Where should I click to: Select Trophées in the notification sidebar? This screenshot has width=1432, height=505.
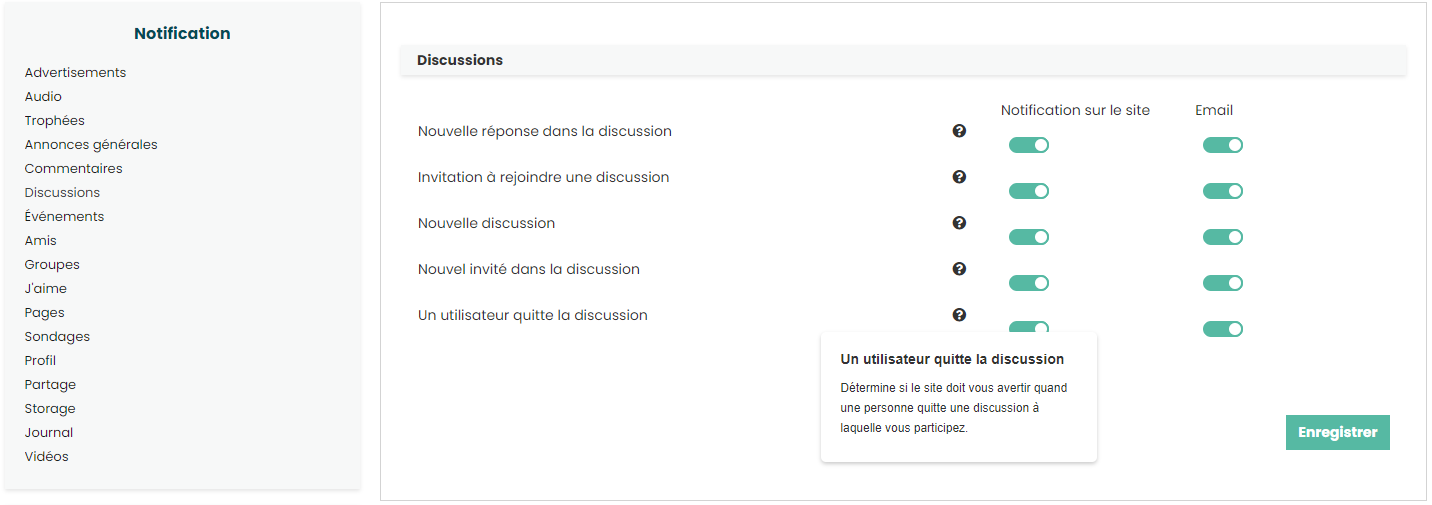(55, 121)
